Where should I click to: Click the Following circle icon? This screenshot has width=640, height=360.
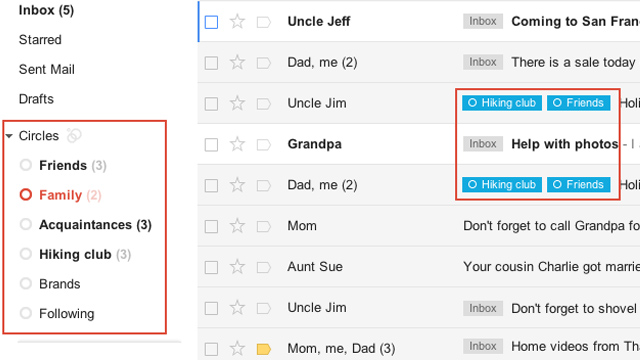tap(26, 313)
